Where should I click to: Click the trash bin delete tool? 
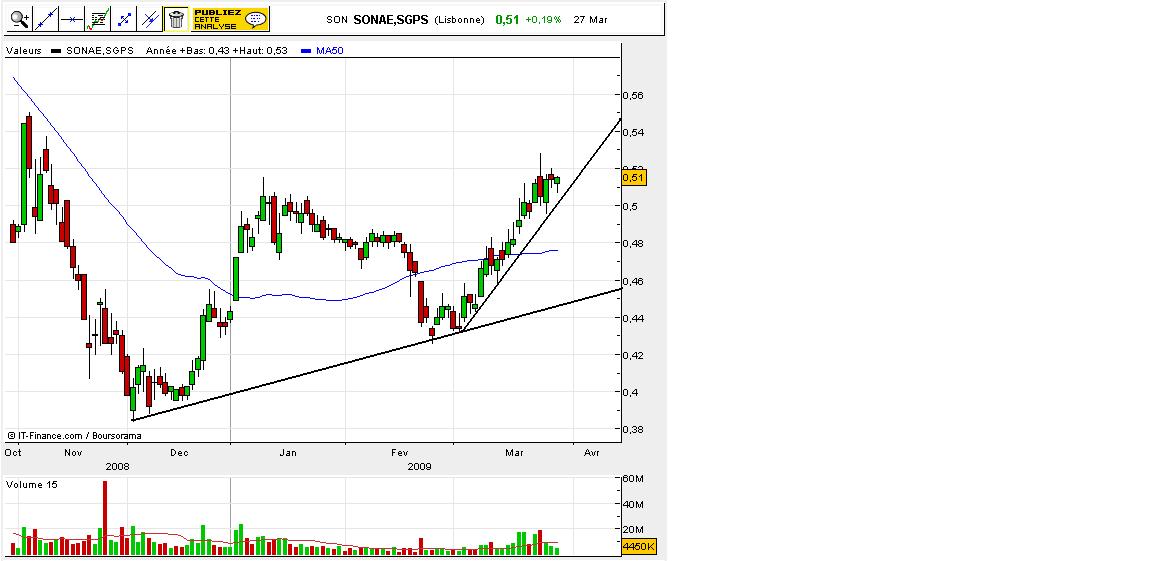(x=176, y=19)
